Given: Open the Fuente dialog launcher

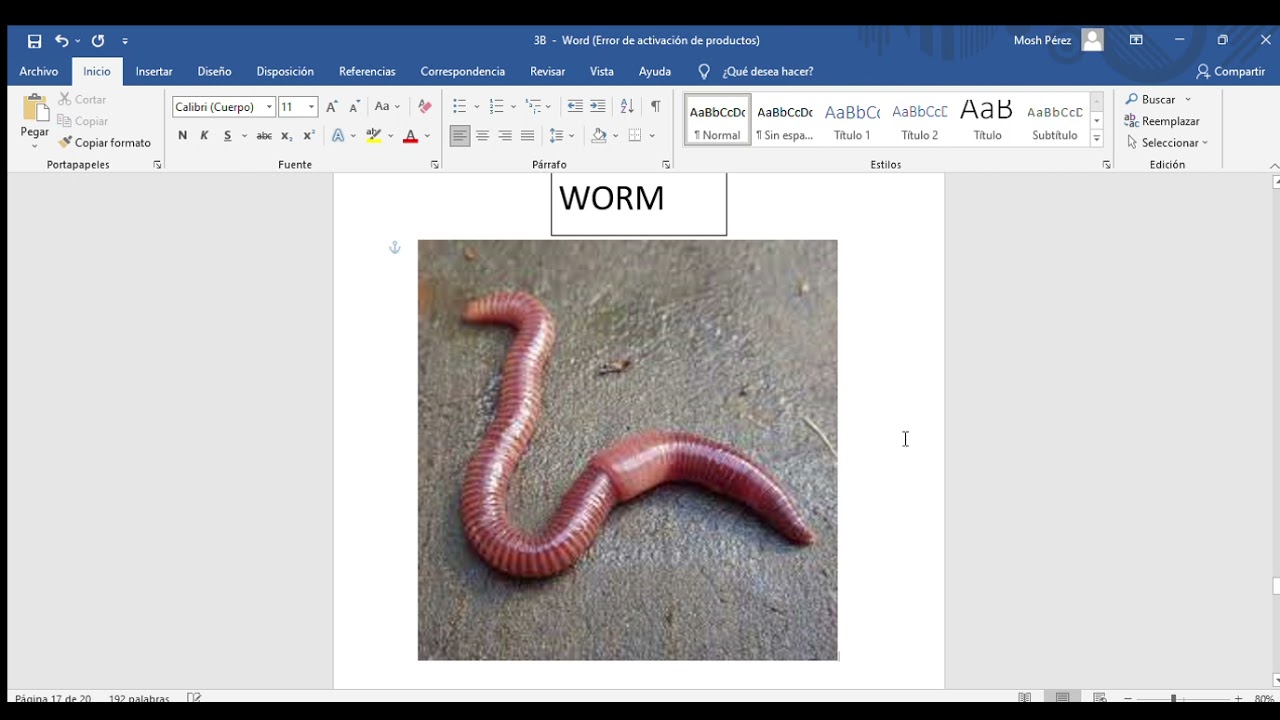Looking at the screenshot, I should coord(434,165).
